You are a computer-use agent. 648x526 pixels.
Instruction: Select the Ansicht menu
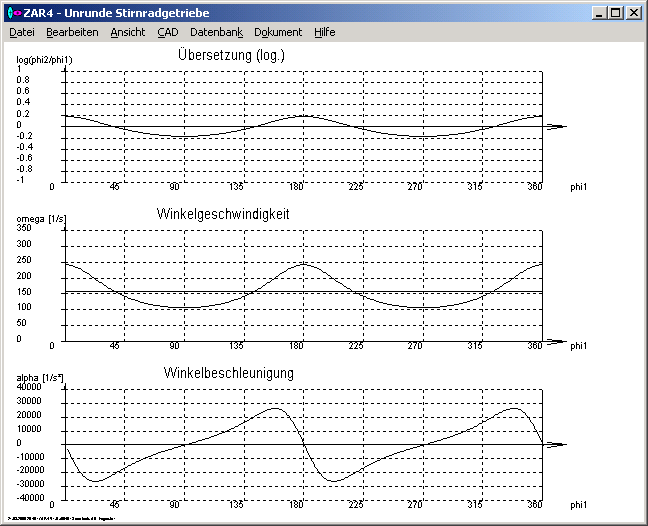point(128,32)
